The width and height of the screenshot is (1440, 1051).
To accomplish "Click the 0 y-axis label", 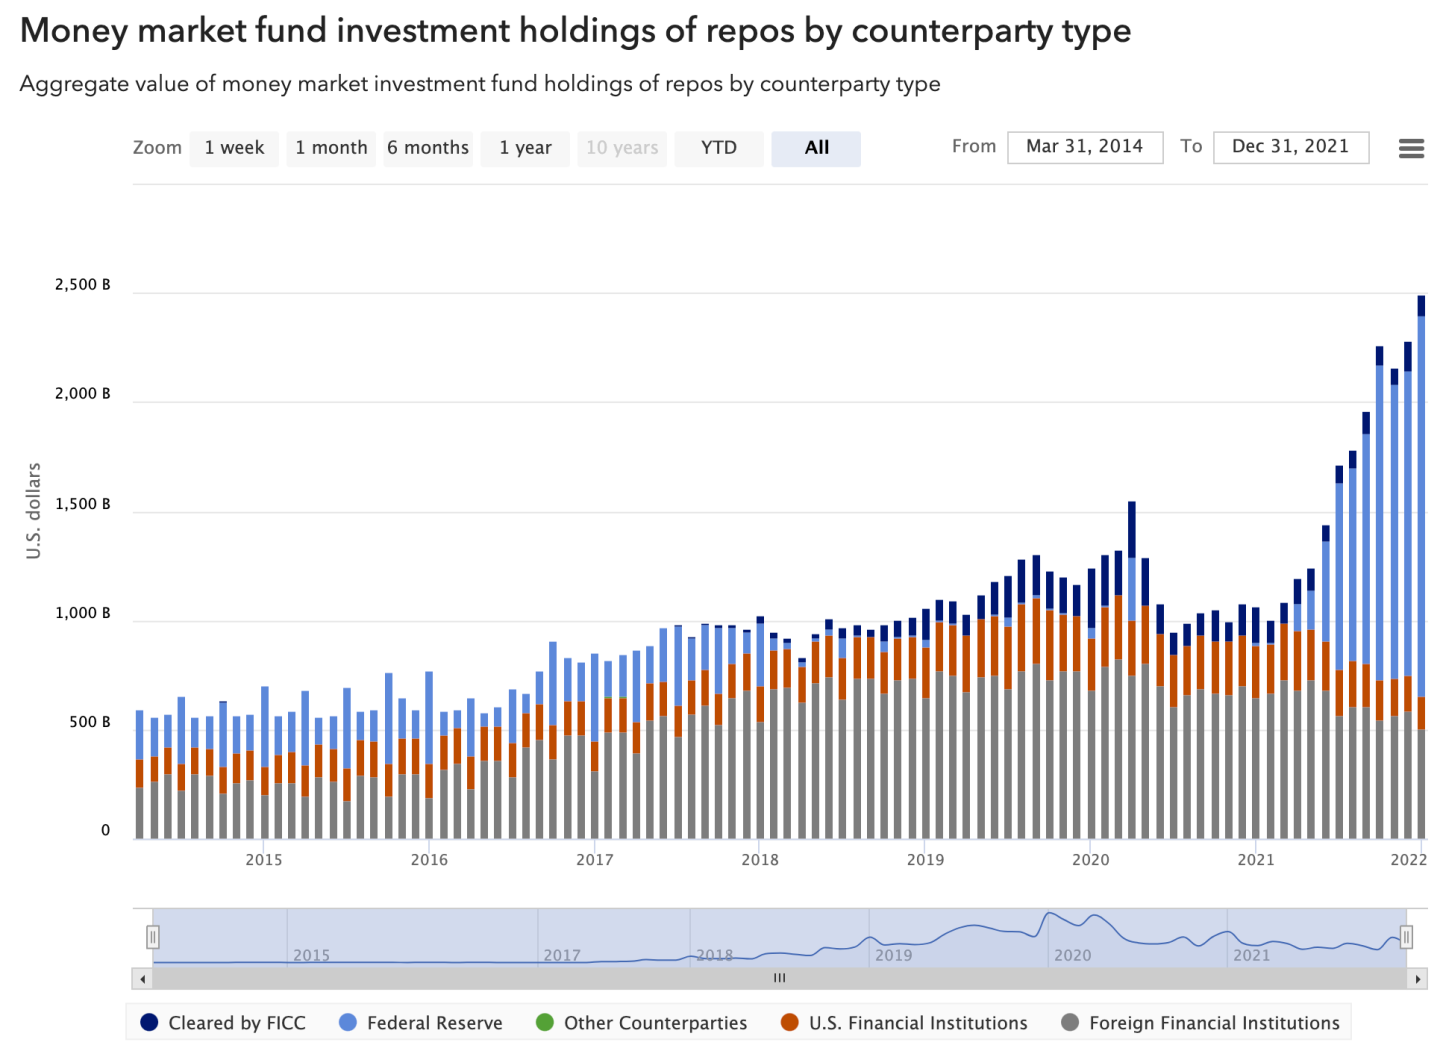I will (x=106, y=831).
